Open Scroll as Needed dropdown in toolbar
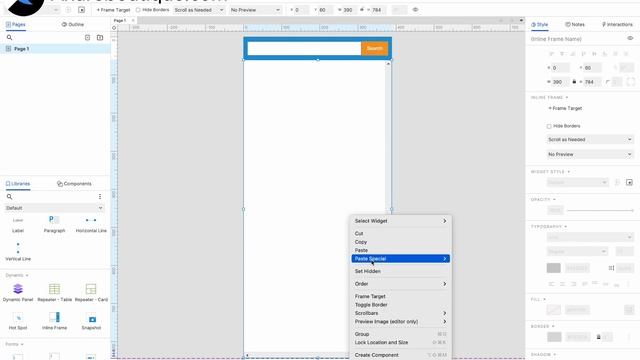640x360 pixels. [199, 10]
